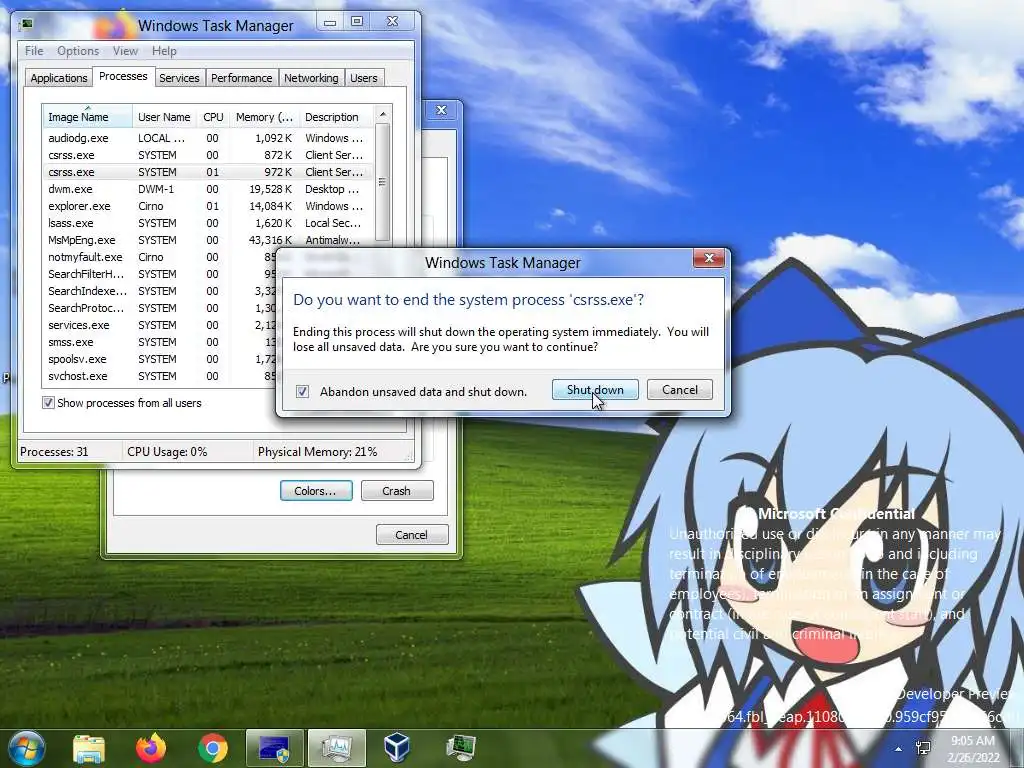
Task: Sort by Description column header
Action: [x=336, y=117]
